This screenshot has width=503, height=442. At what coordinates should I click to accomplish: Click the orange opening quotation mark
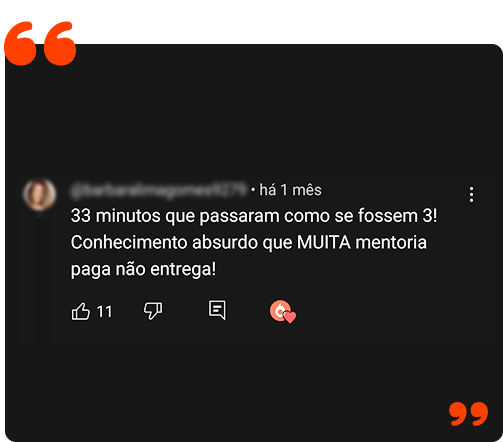coord(40,43)
